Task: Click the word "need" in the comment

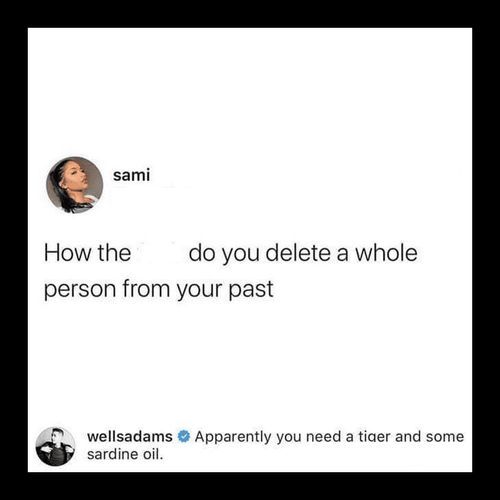Action: tap(322, 437)
